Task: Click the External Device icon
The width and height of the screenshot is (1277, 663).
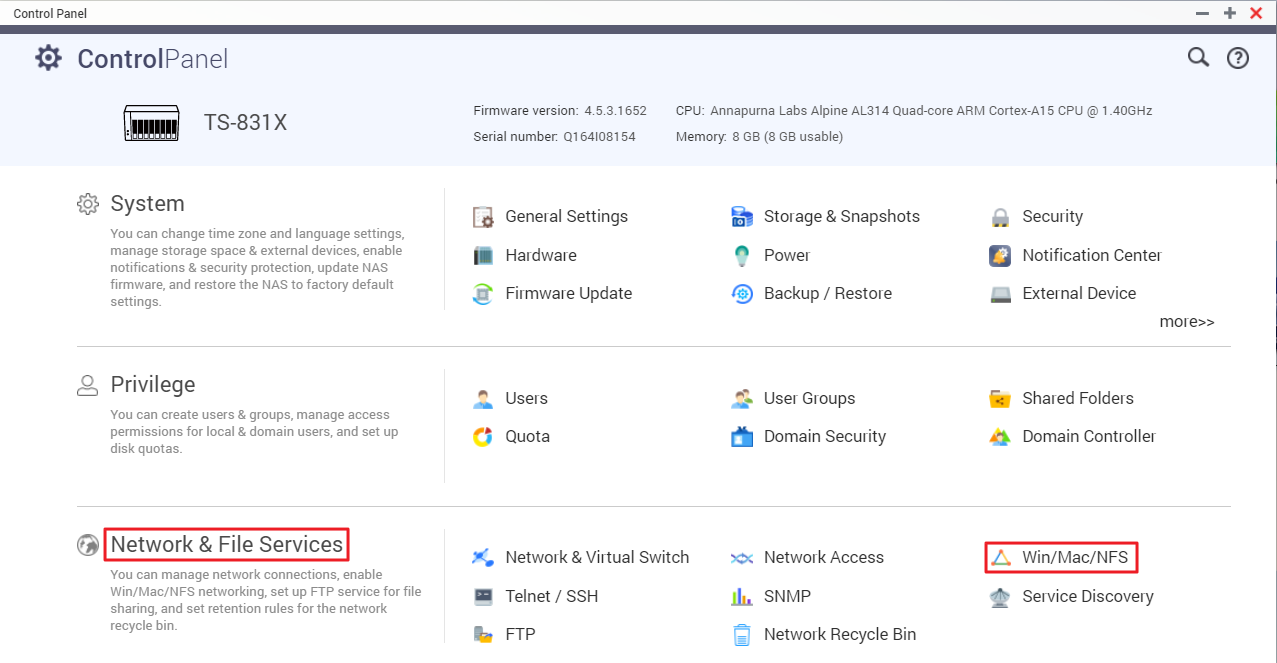Action: point(1000,294)
